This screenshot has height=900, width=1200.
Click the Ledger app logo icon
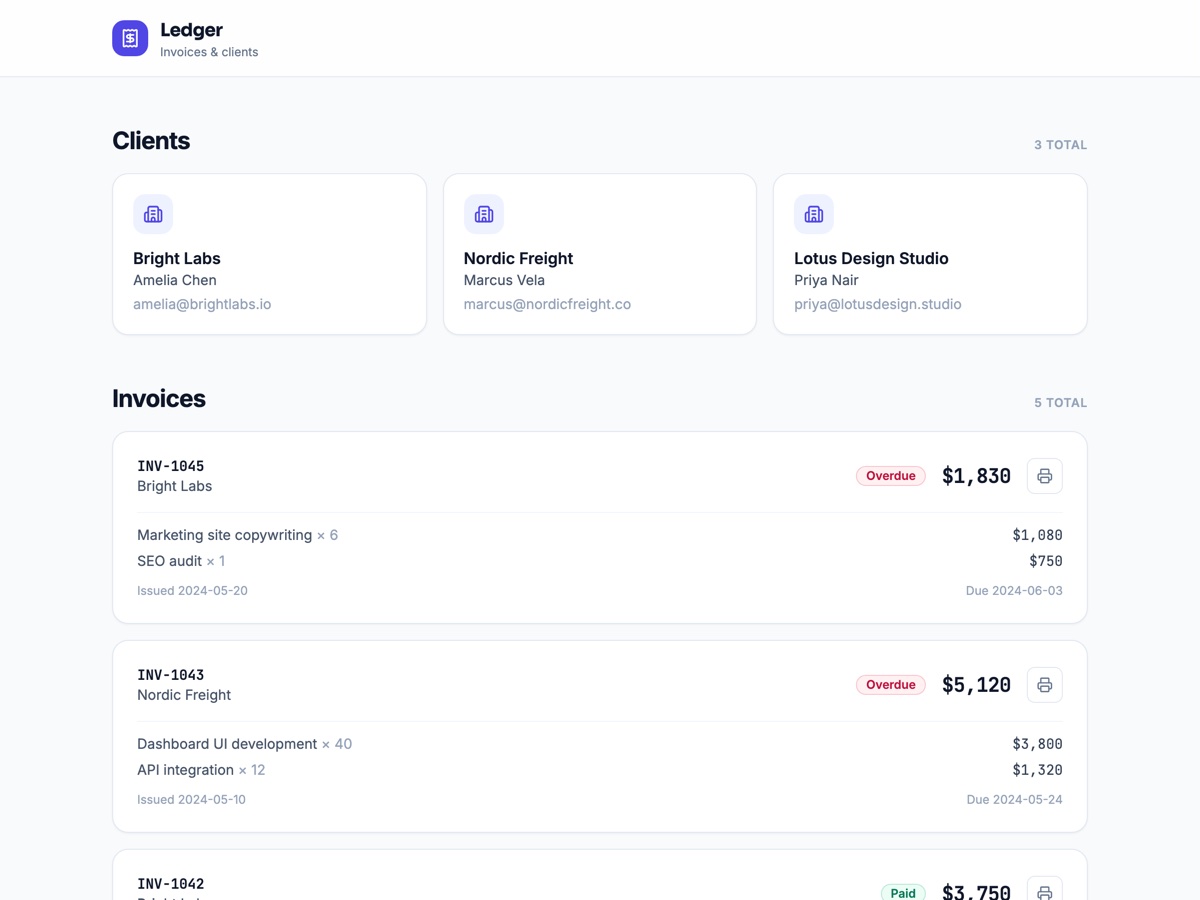(130, 38)
